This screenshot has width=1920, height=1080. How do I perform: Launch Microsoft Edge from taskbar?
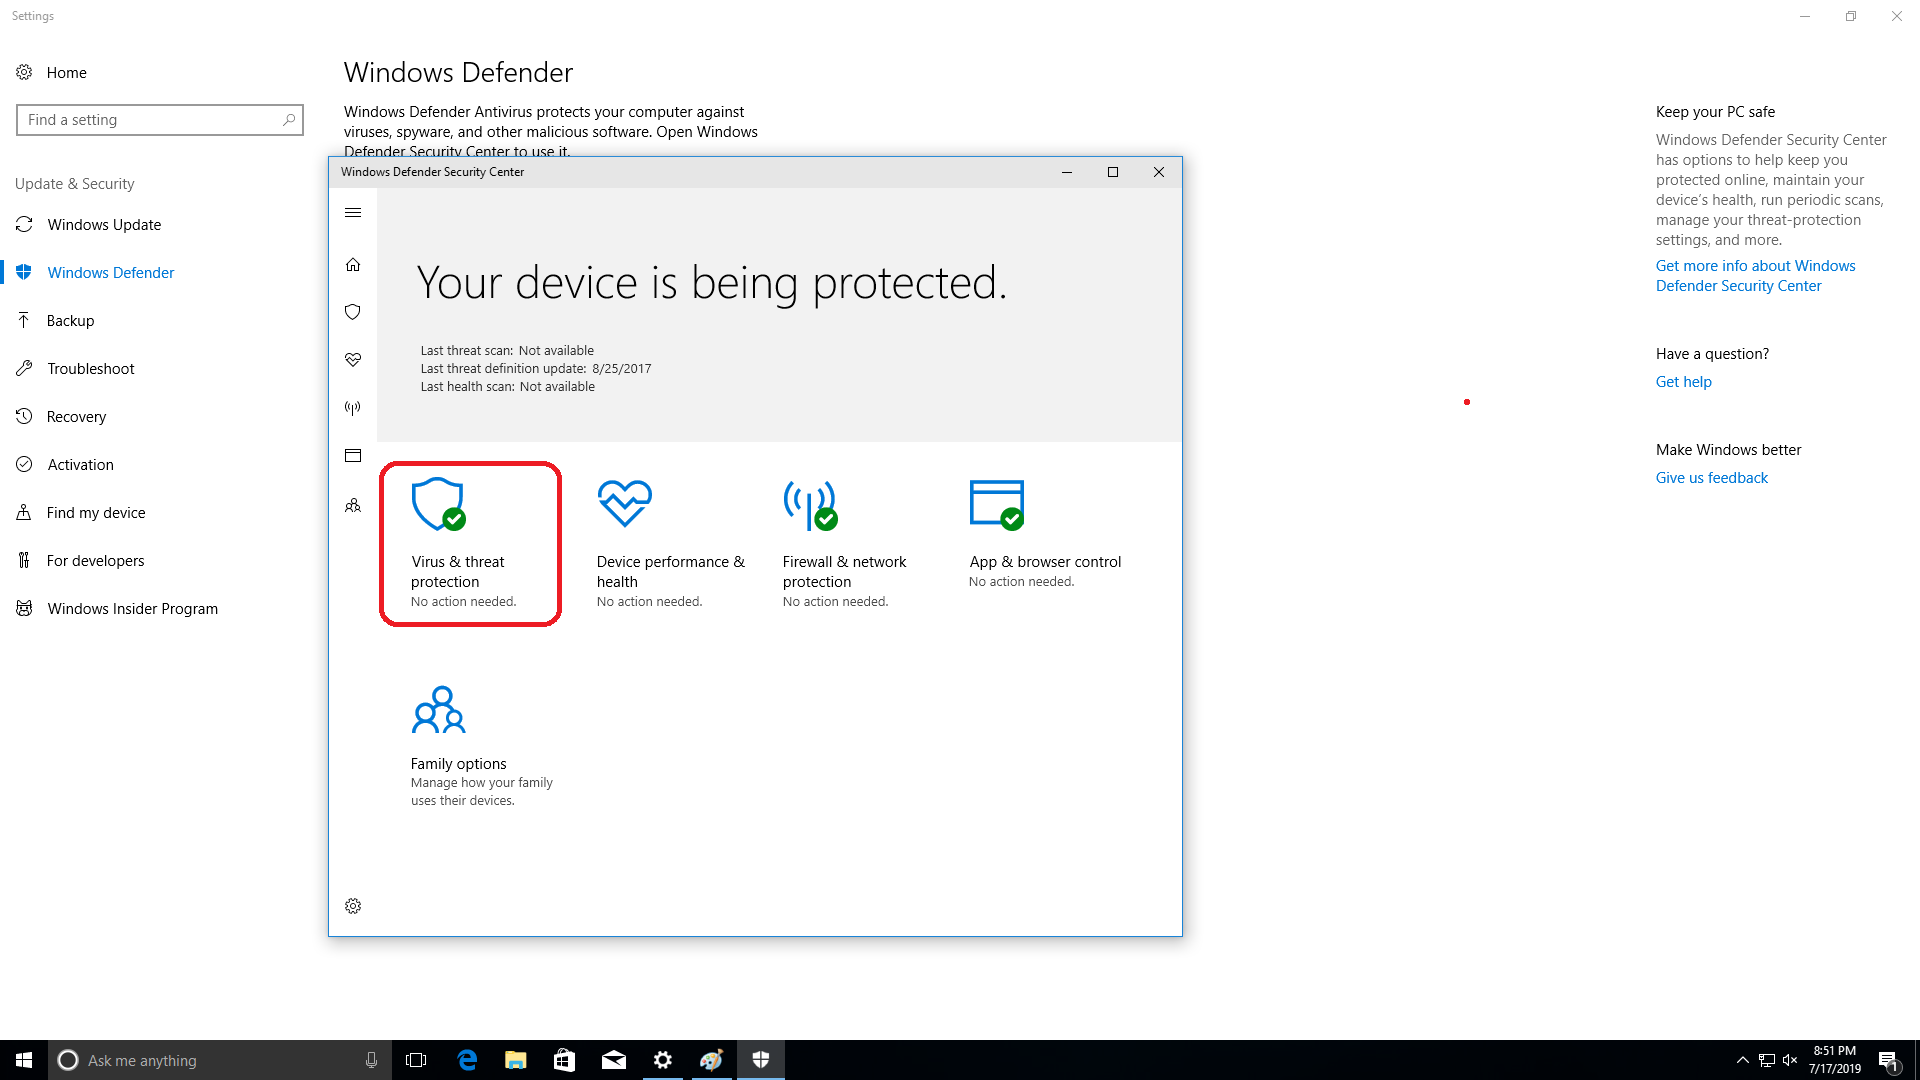click(x=467, y=1060)
